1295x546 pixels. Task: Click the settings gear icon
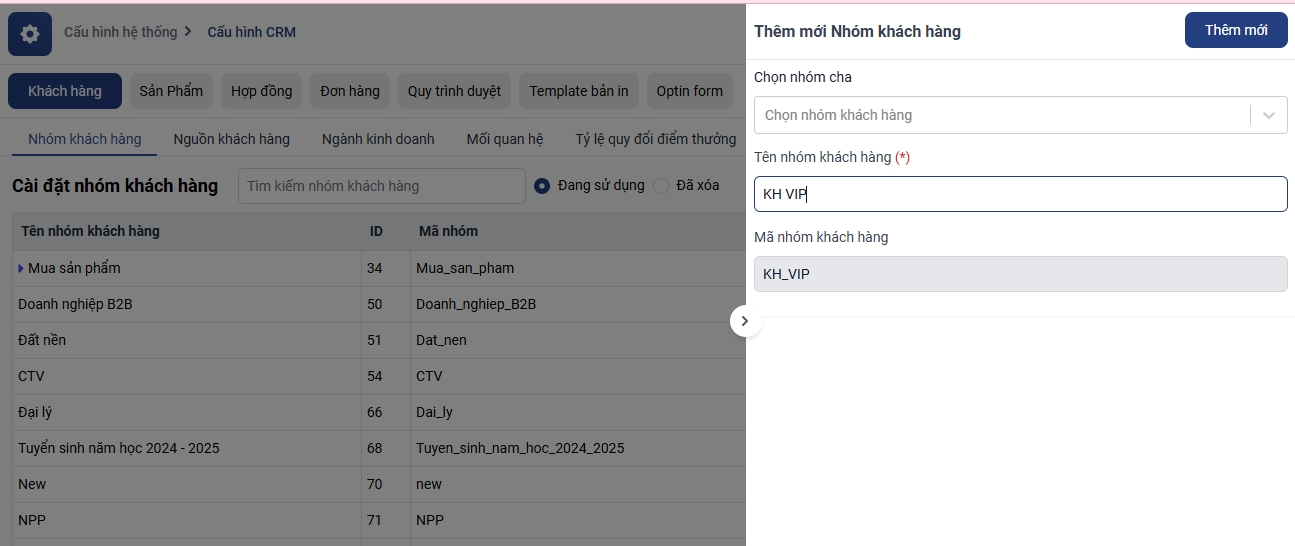tap(30, 34)
